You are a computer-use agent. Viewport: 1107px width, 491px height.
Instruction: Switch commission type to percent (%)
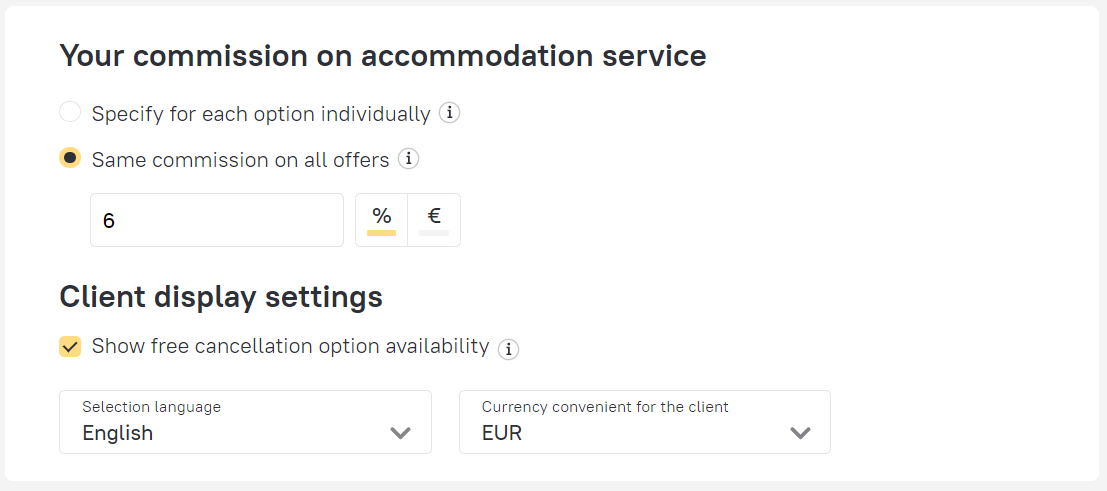pyautogui.click(x=381, y=219)
